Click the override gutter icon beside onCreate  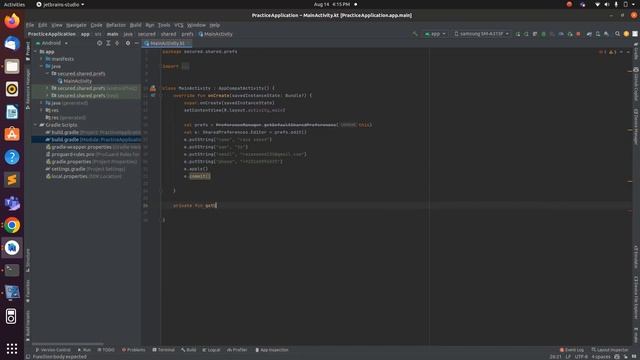pyautogui.click(x=153, y=96)
